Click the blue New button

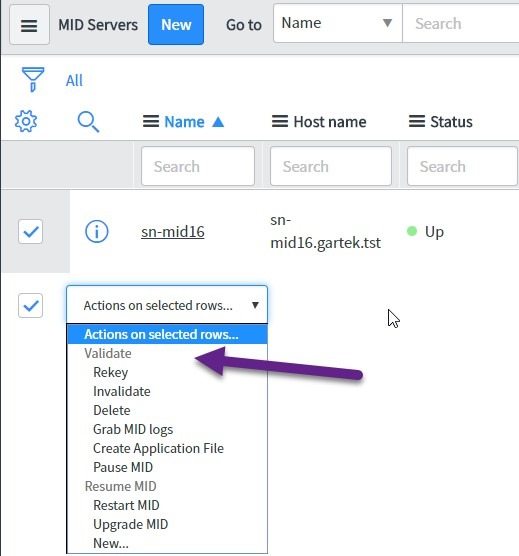click(x=176, y=25)
